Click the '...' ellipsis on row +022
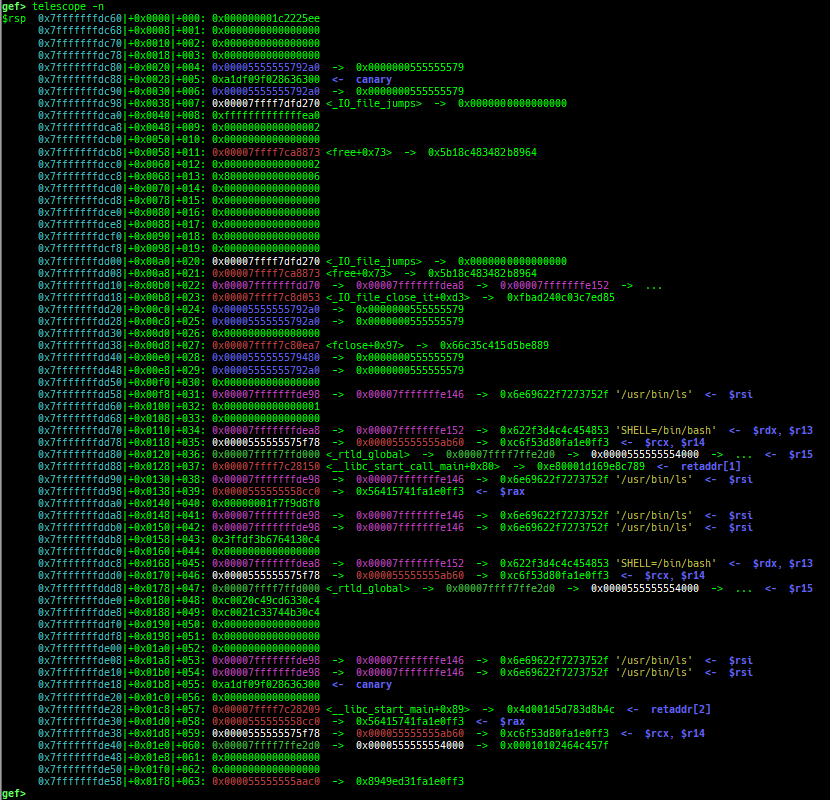 (654, 286)
